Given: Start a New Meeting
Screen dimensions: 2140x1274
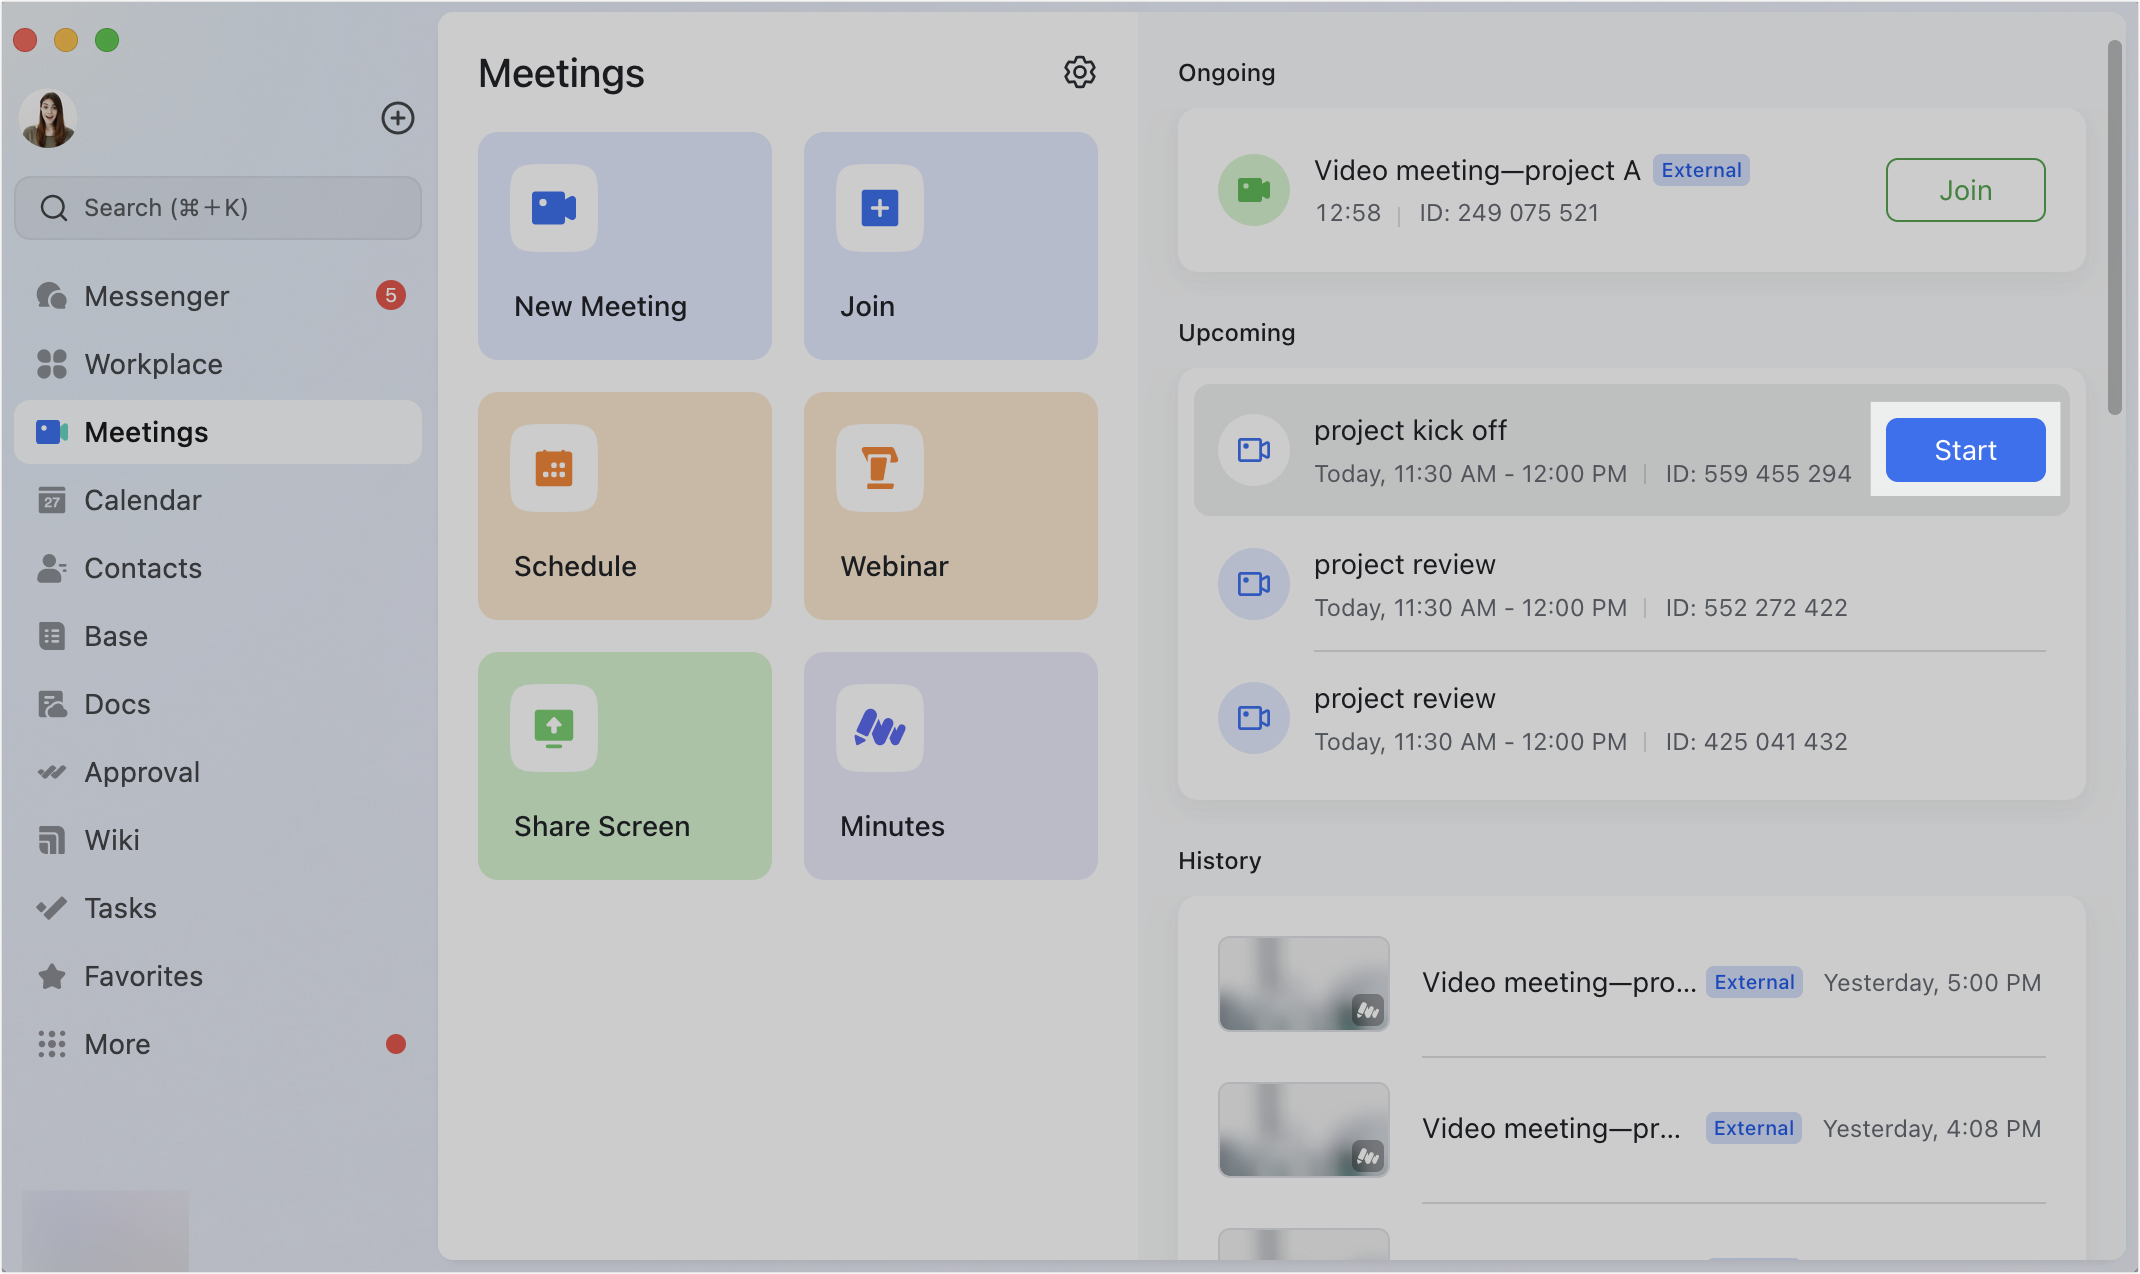Looking at the screenshot, I should pos(624,245).
